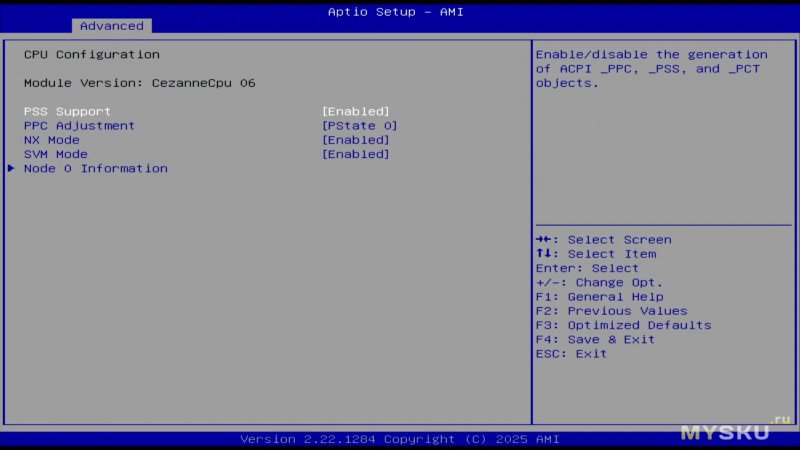Viewport: 800px width, 450px height.
Task: Select the PSS Support setting
Action: (x=67, y=111)
